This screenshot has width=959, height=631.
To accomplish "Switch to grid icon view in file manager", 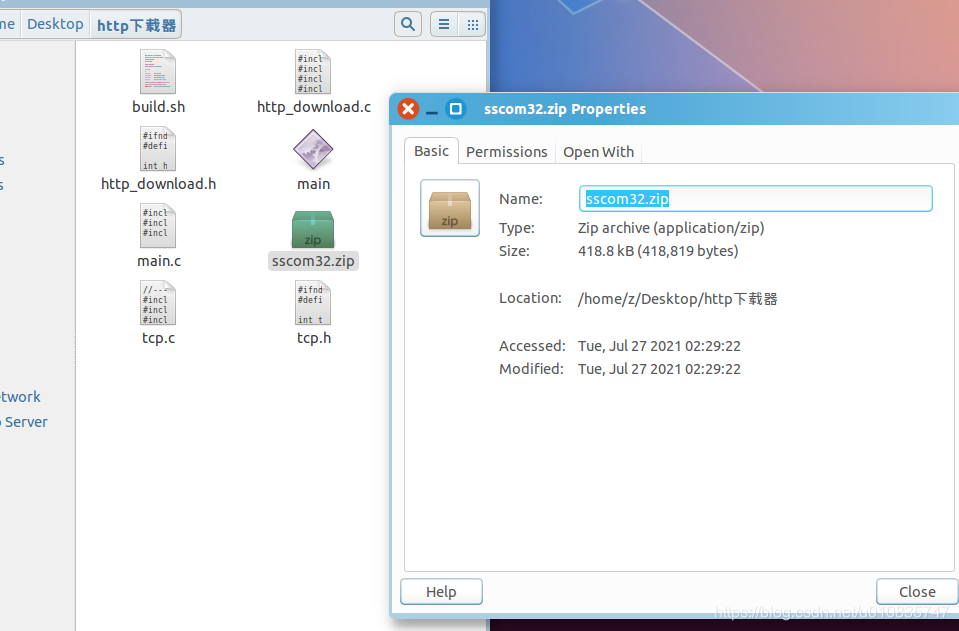I will pyautogui.click(x=472, y=24).
